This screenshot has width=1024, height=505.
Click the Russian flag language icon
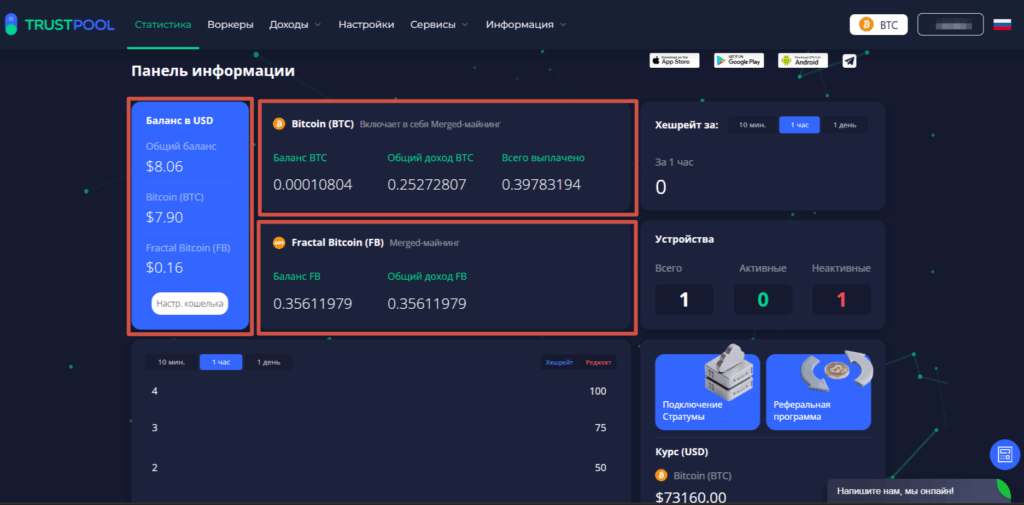(1001, 24)
